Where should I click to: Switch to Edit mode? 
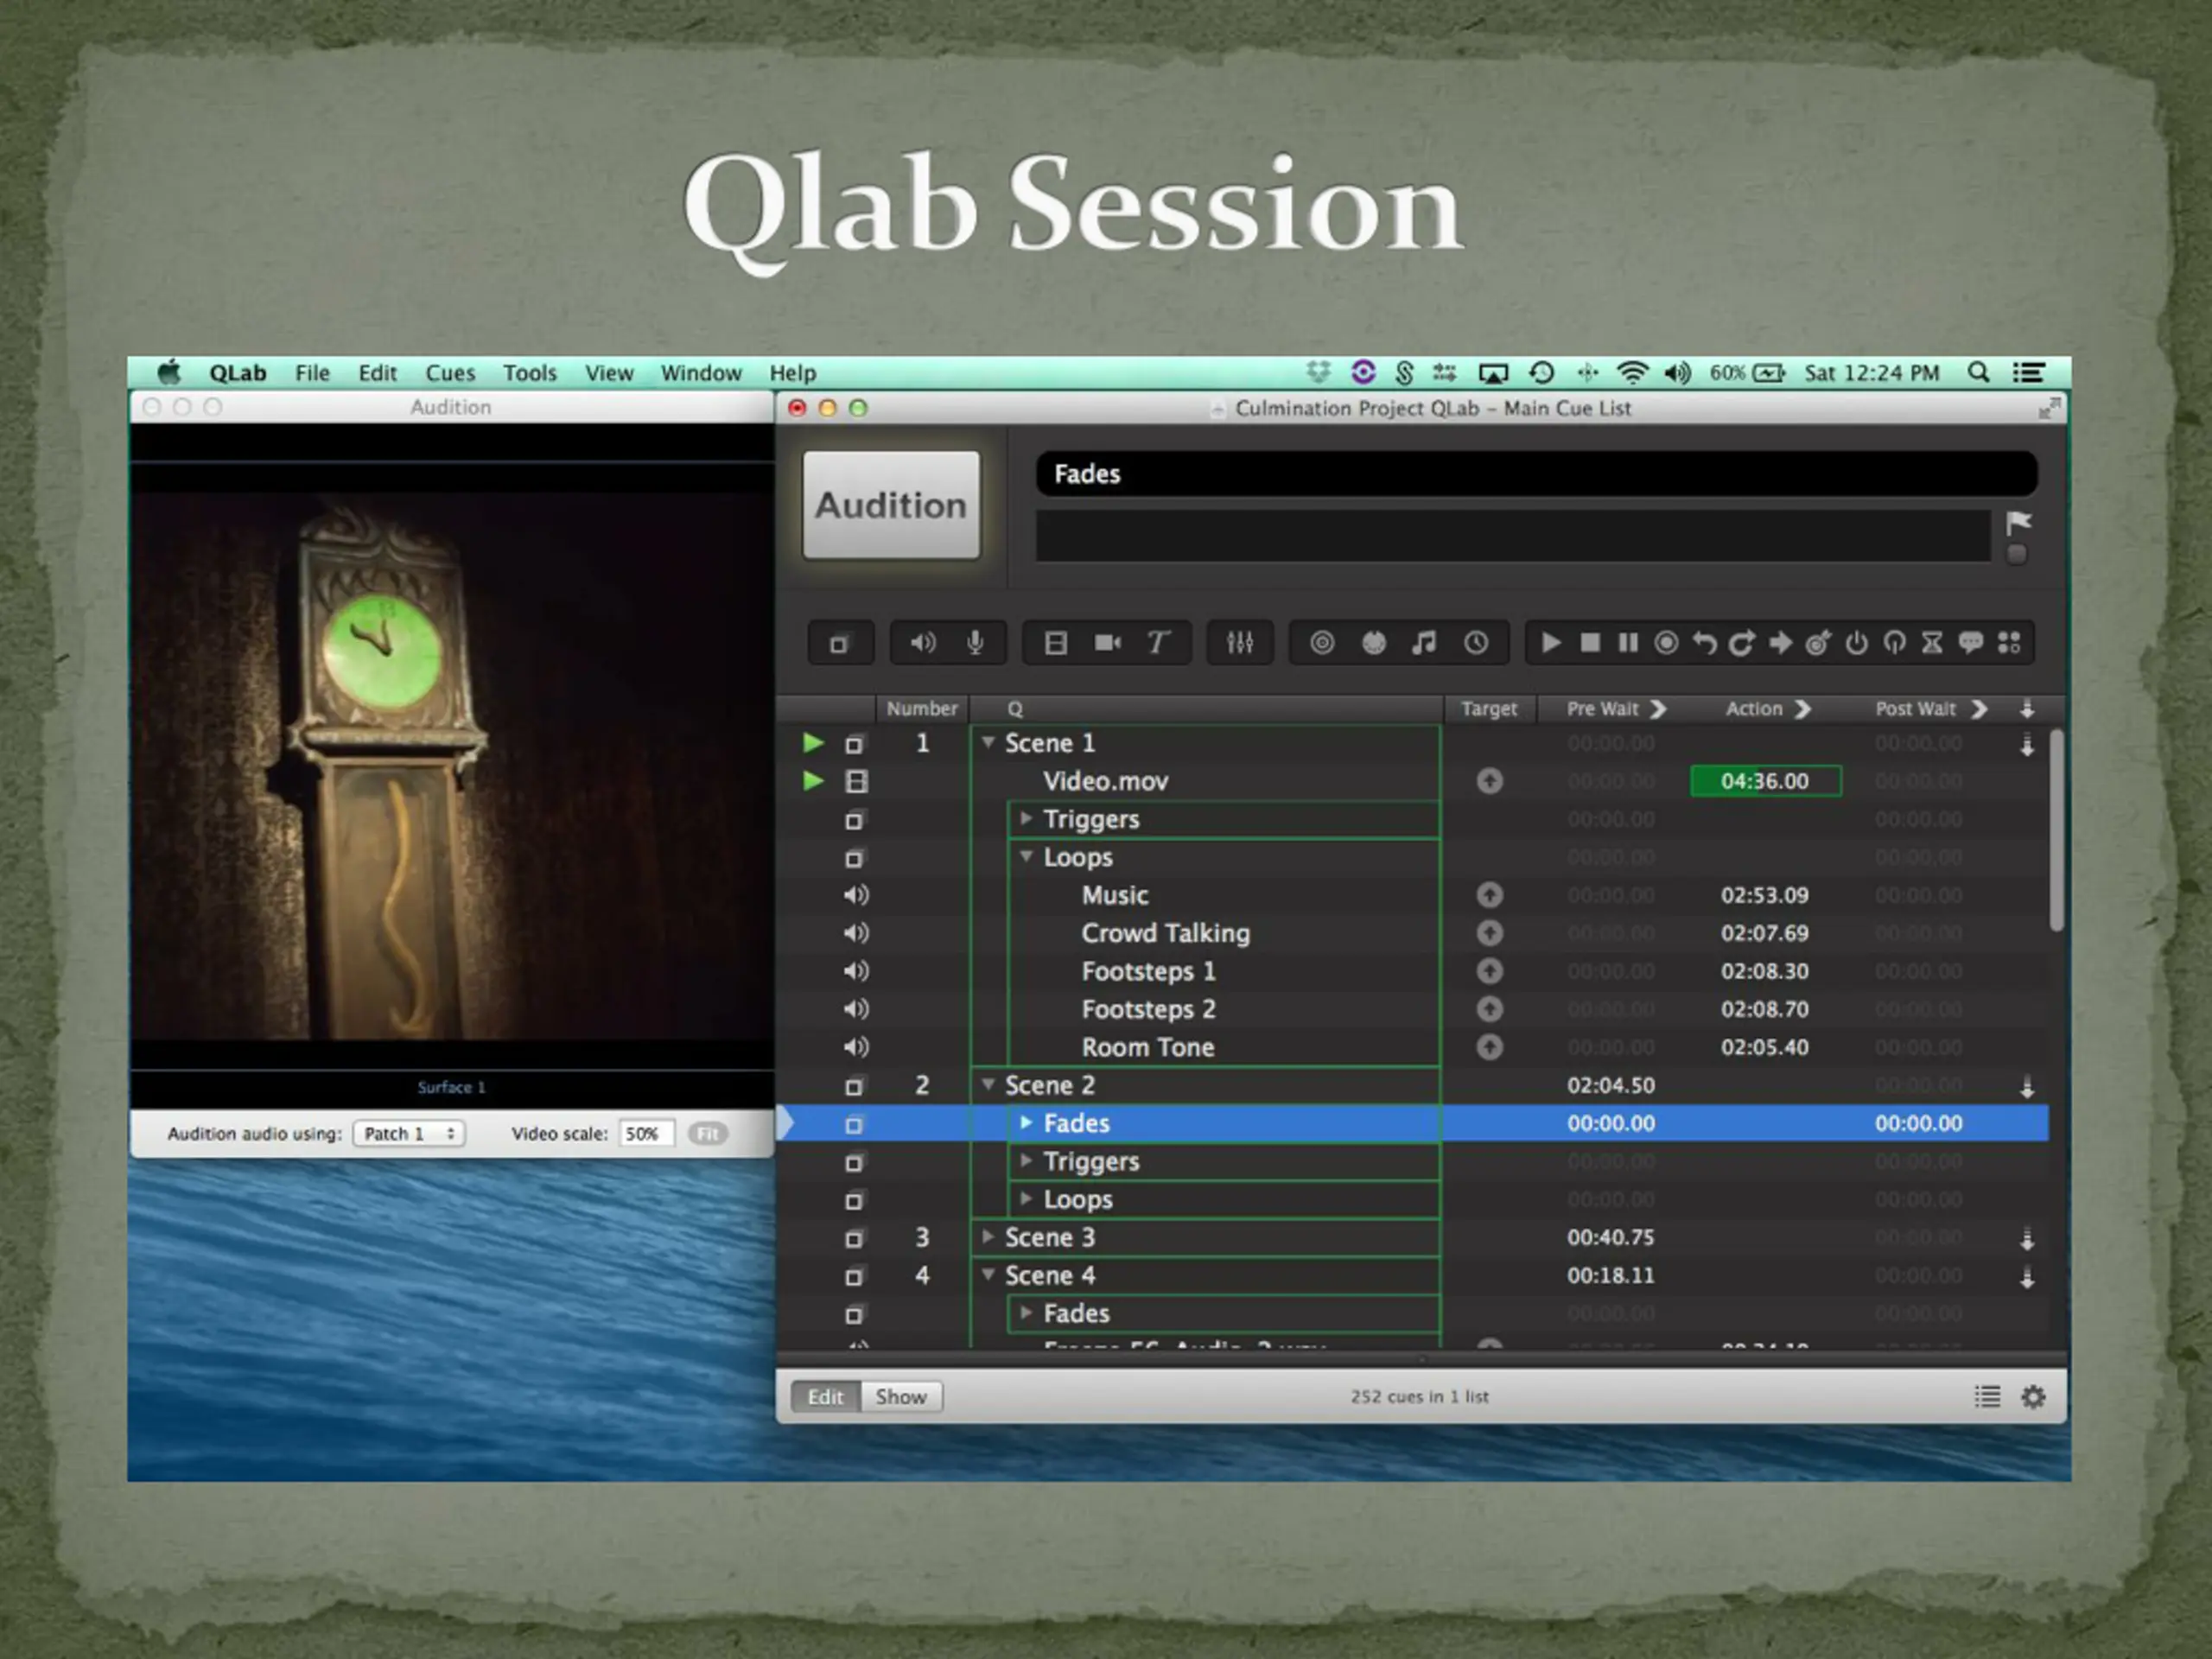point(825,1397)
